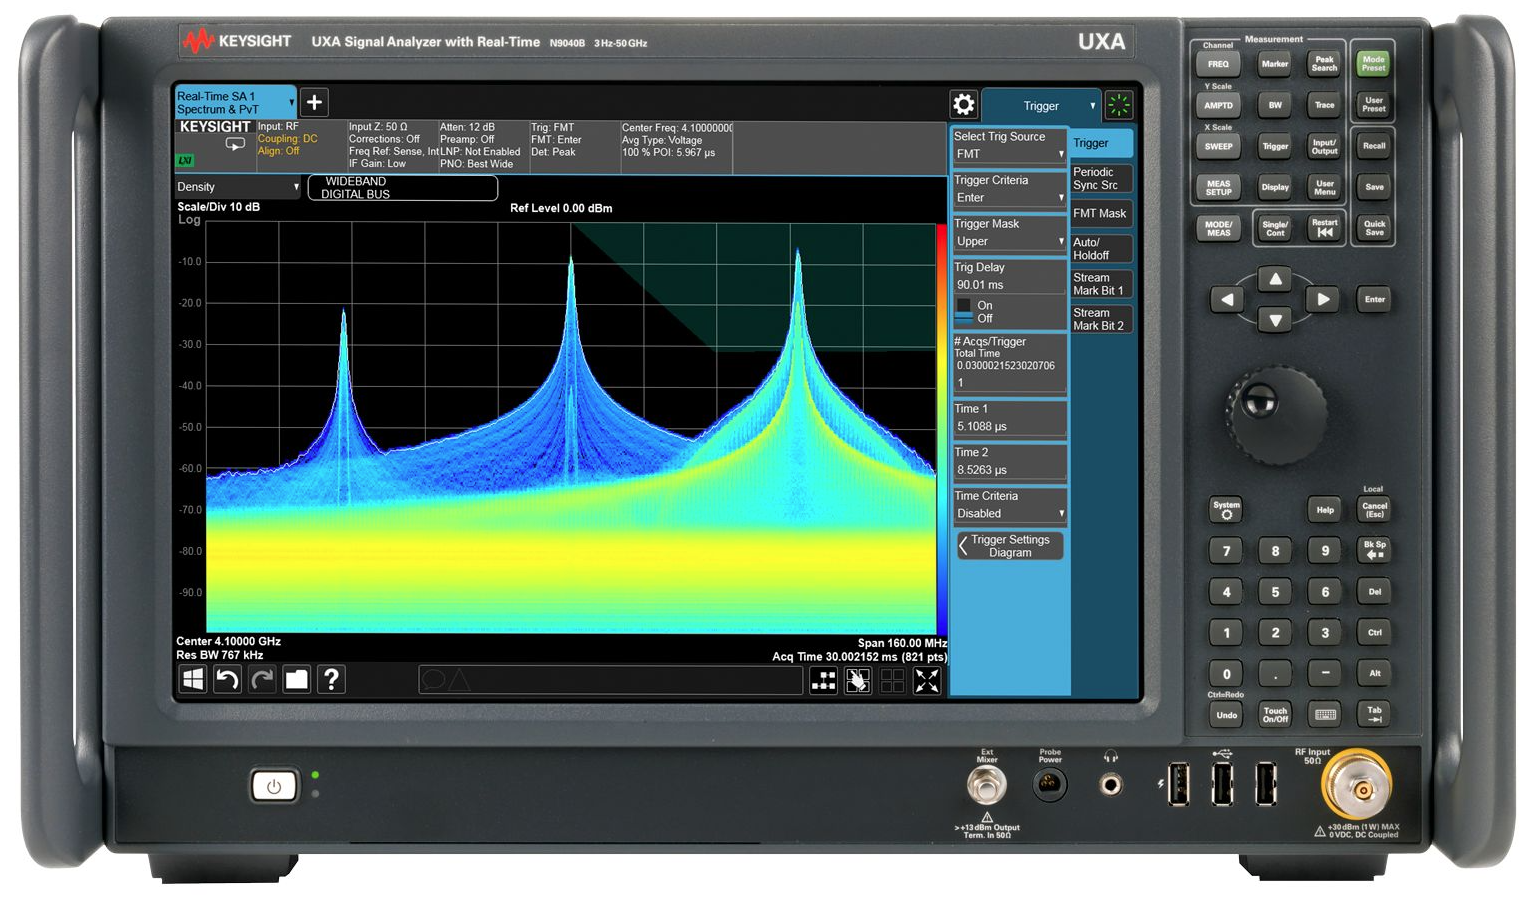The image size is (1534, 904).
Task: Click the multi-window grid icon
Action: (892, 681)
